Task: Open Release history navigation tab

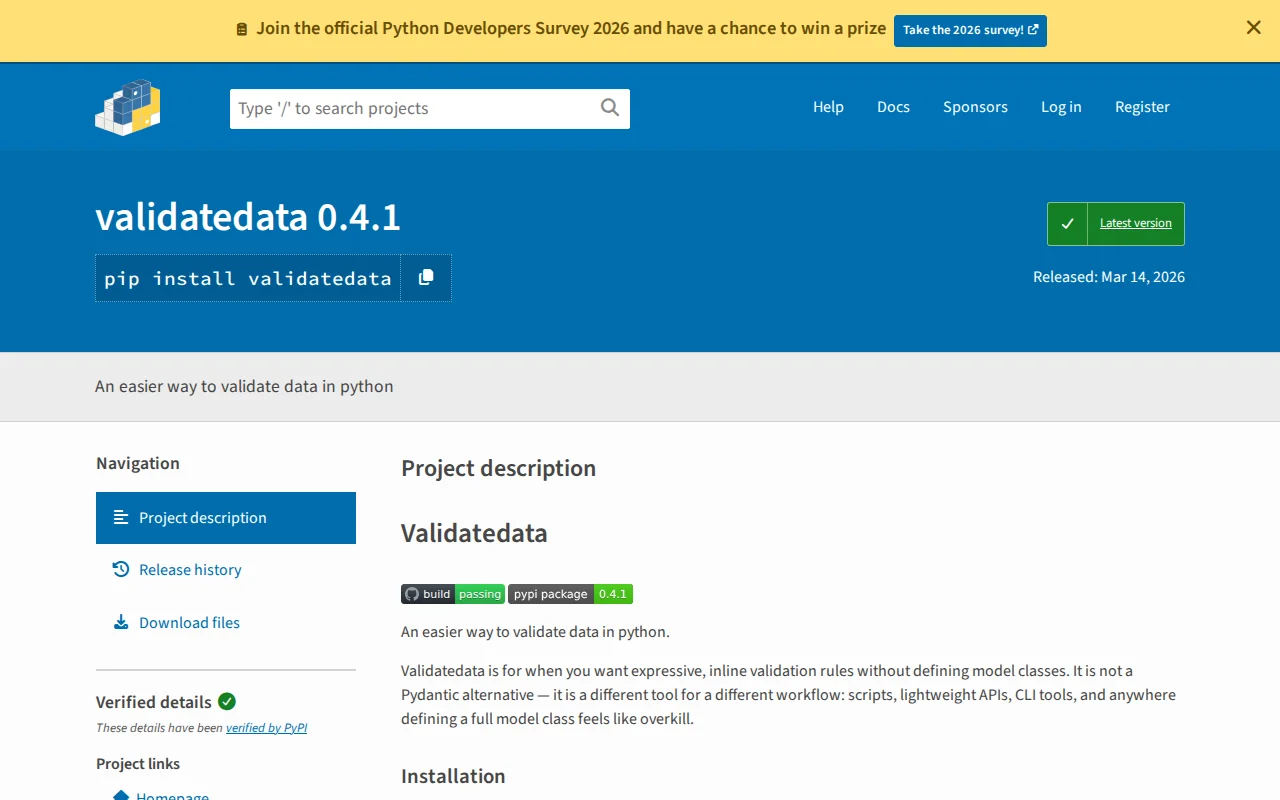Action: tap(226, 570)
